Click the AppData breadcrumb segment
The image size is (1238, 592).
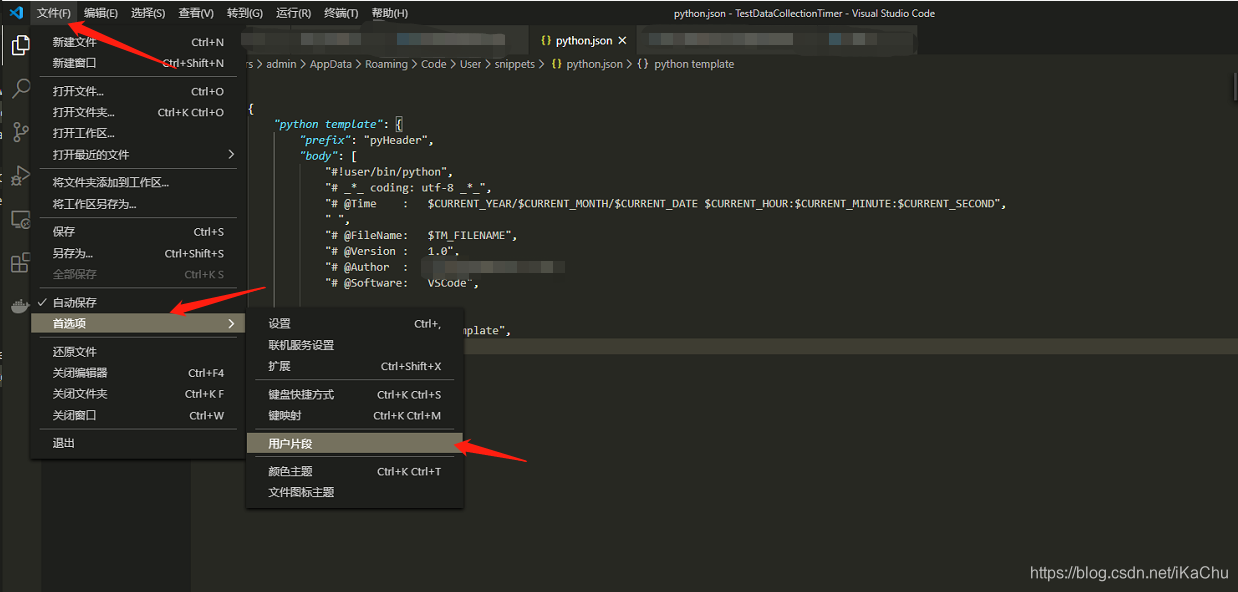tap(331, 64)
